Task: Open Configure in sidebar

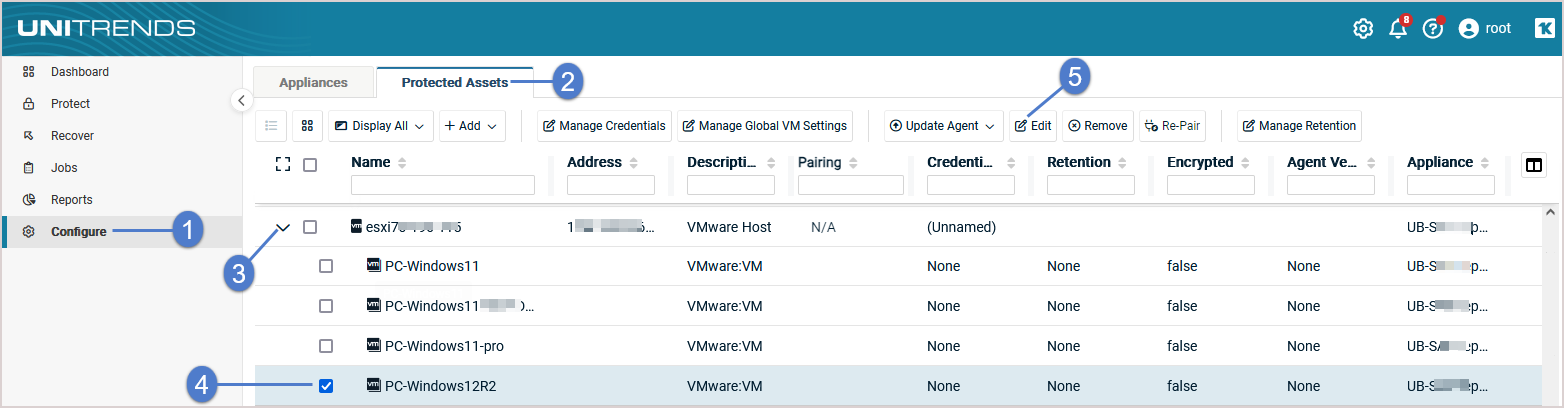Action: click(x=120, y=232)
